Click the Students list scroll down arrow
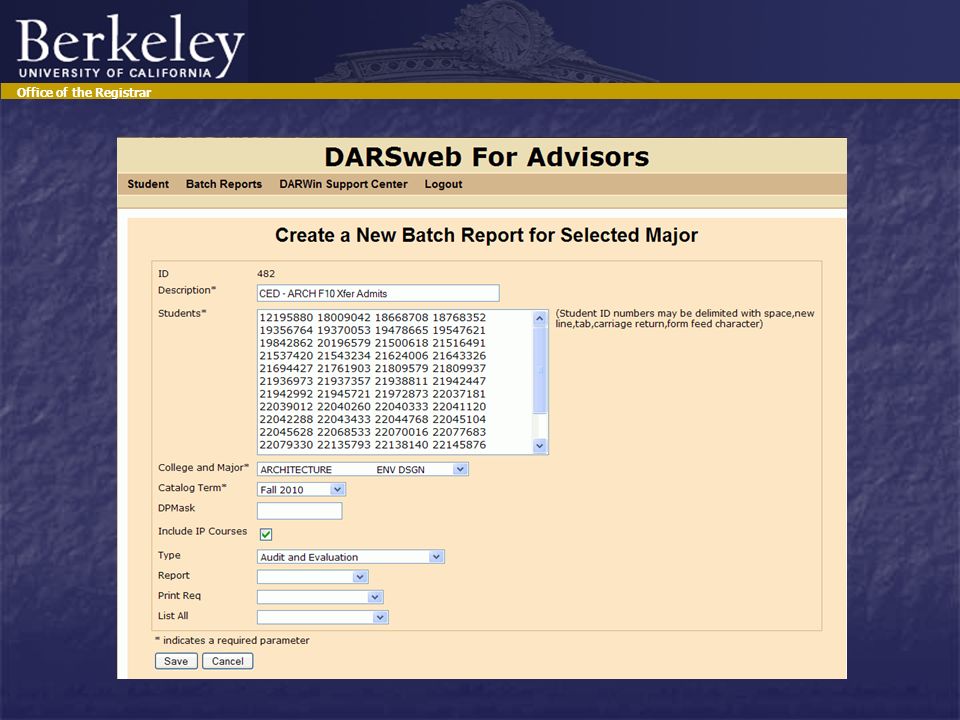The image size is (960, 720). (539, 446)
